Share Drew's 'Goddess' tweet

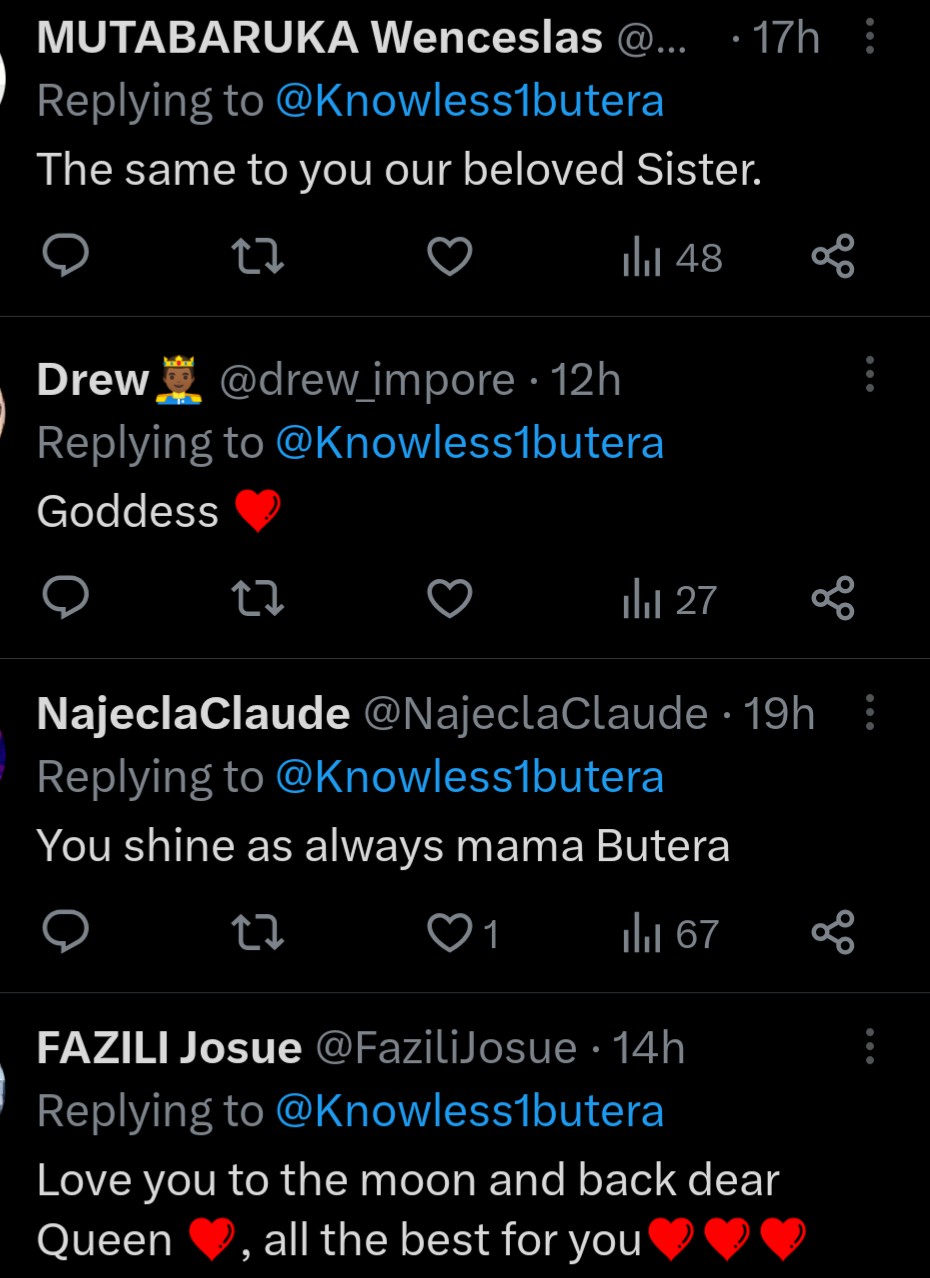[x=832, y=599]
